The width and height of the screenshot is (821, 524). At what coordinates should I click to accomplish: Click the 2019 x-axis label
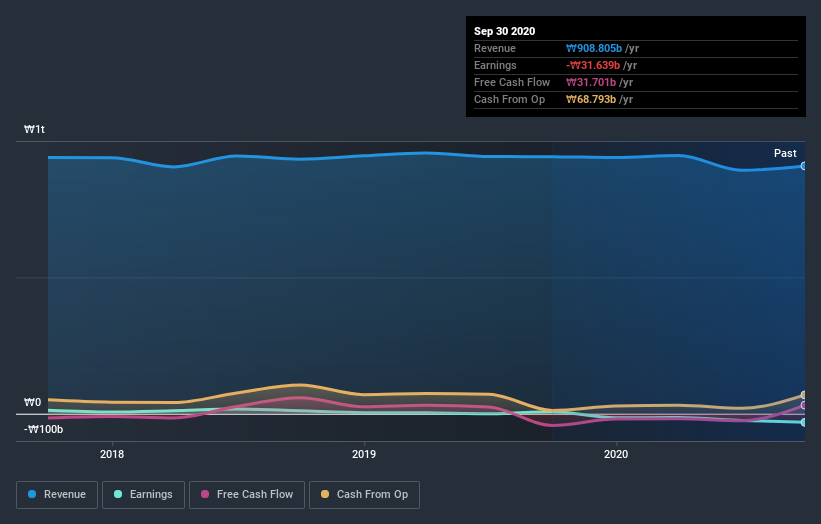point(364,454)
